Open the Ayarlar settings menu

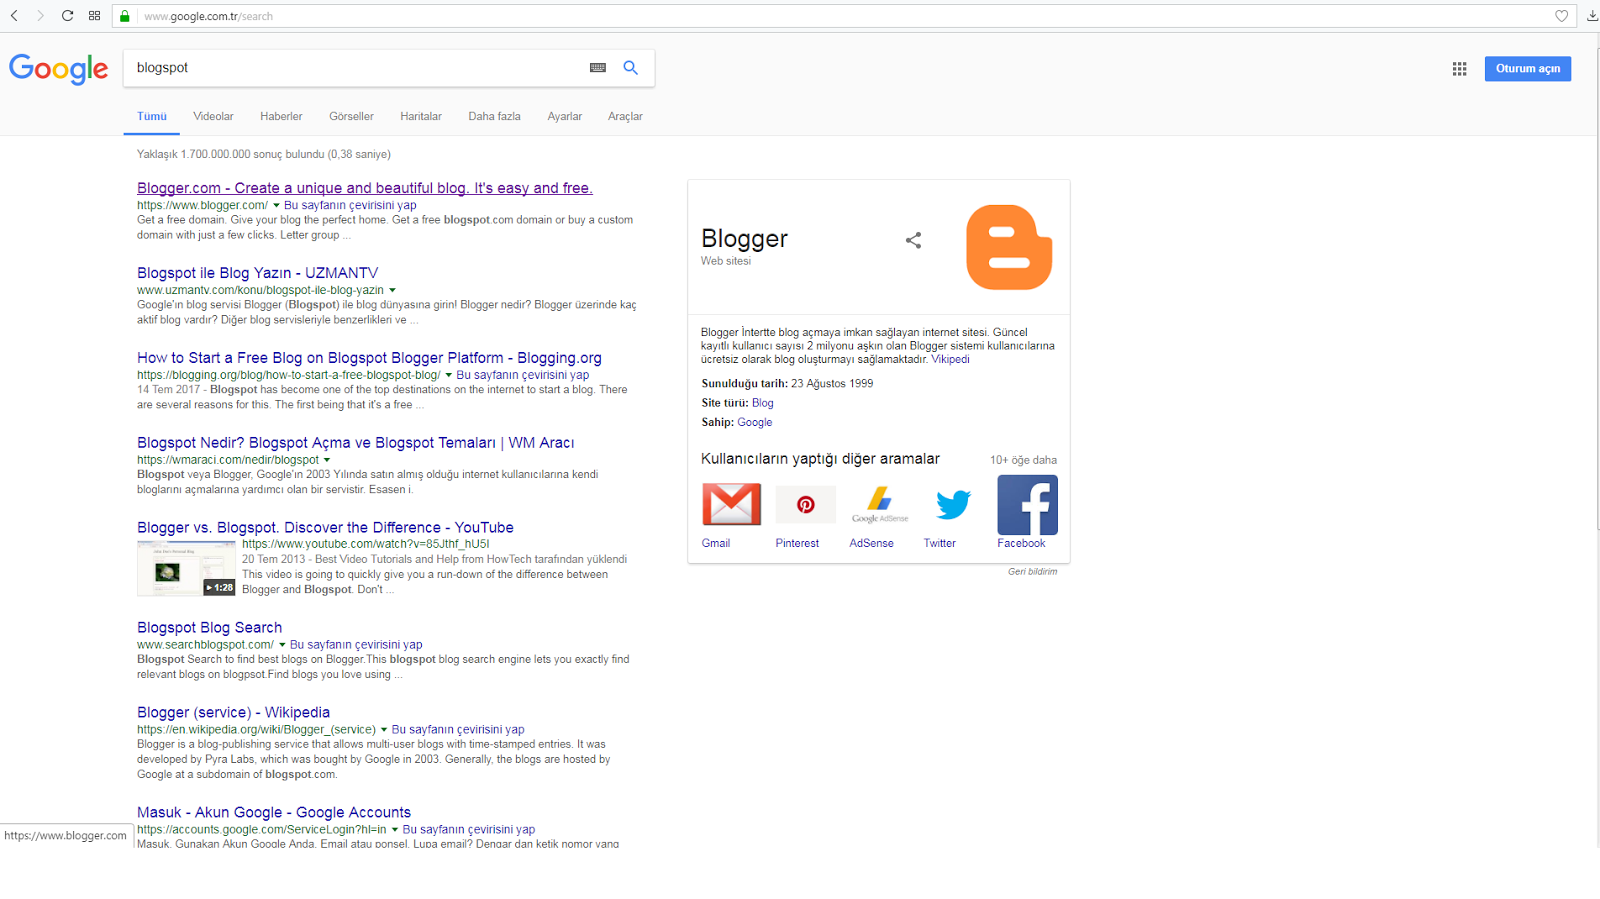click(x=564, y=116)
